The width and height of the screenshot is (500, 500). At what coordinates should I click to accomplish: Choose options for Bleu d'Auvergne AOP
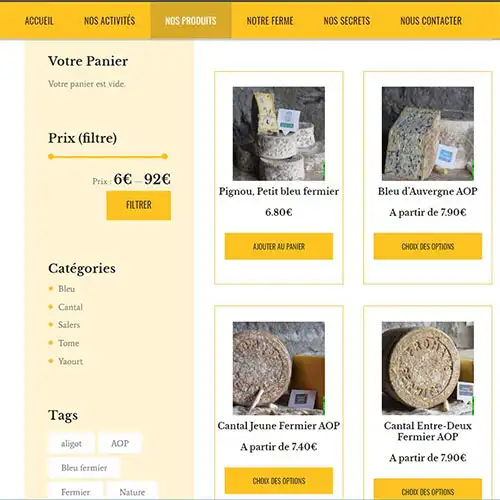pos(428,246)
